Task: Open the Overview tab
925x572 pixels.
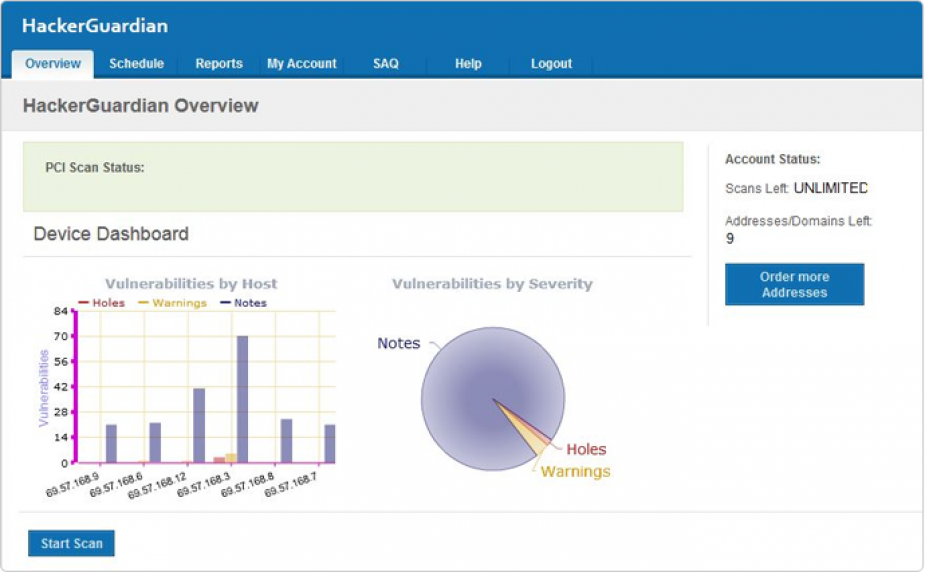Action: 53,64
